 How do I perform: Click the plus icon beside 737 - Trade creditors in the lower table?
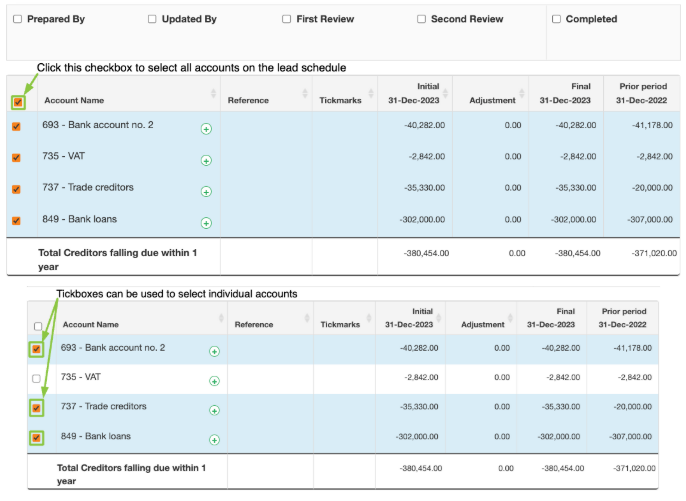pos(214,410)
